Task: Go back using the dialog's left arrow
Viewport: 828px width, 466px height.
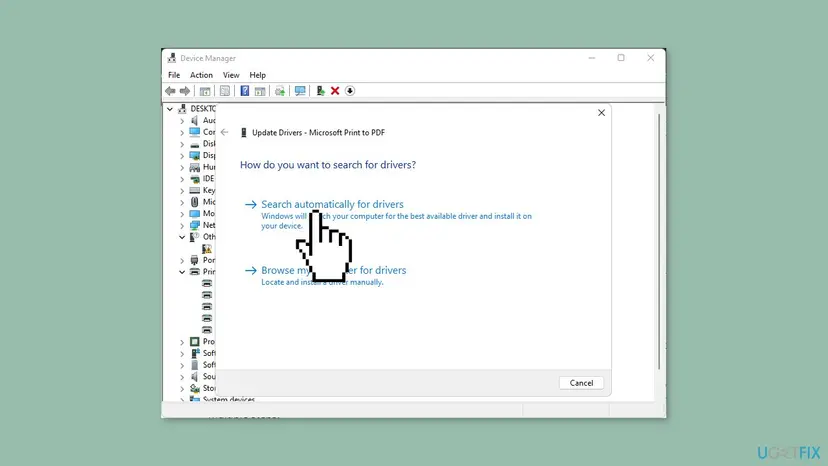Action: coord(224,132)
